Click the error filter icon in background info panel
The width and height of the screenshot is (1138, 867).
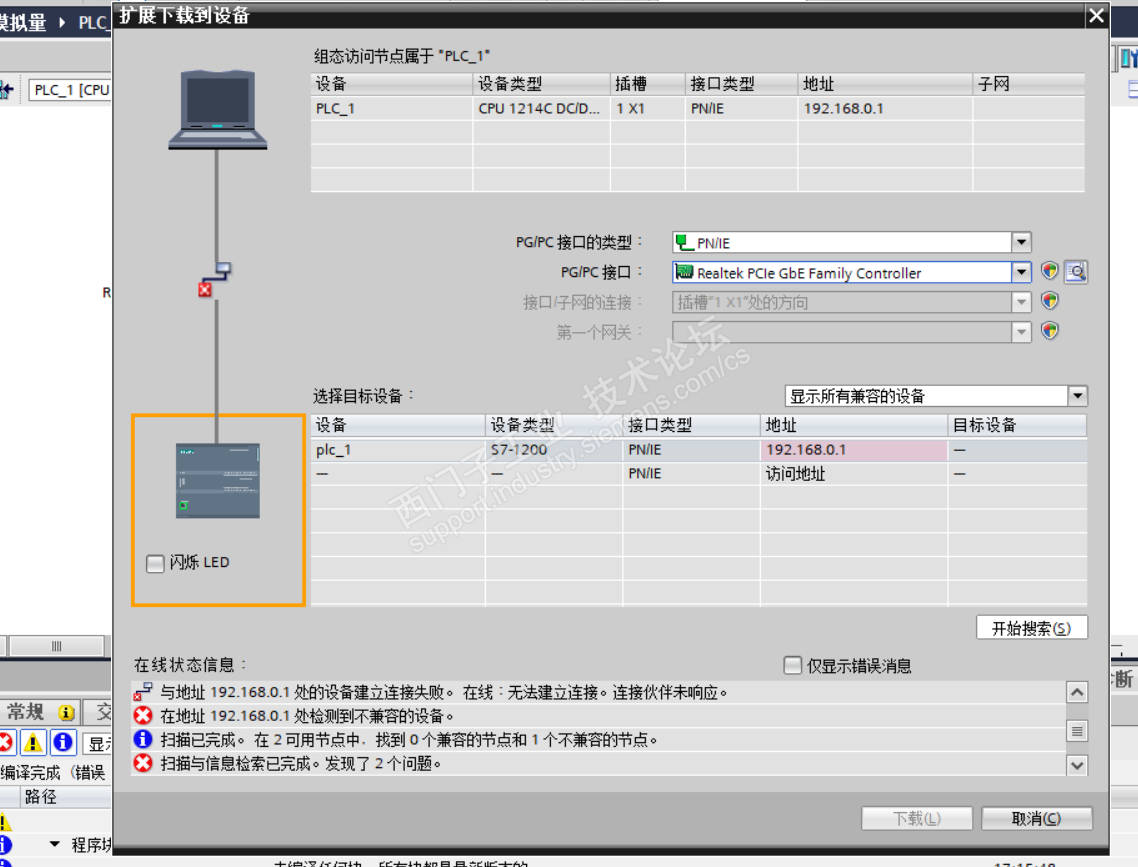pos(6,742)
